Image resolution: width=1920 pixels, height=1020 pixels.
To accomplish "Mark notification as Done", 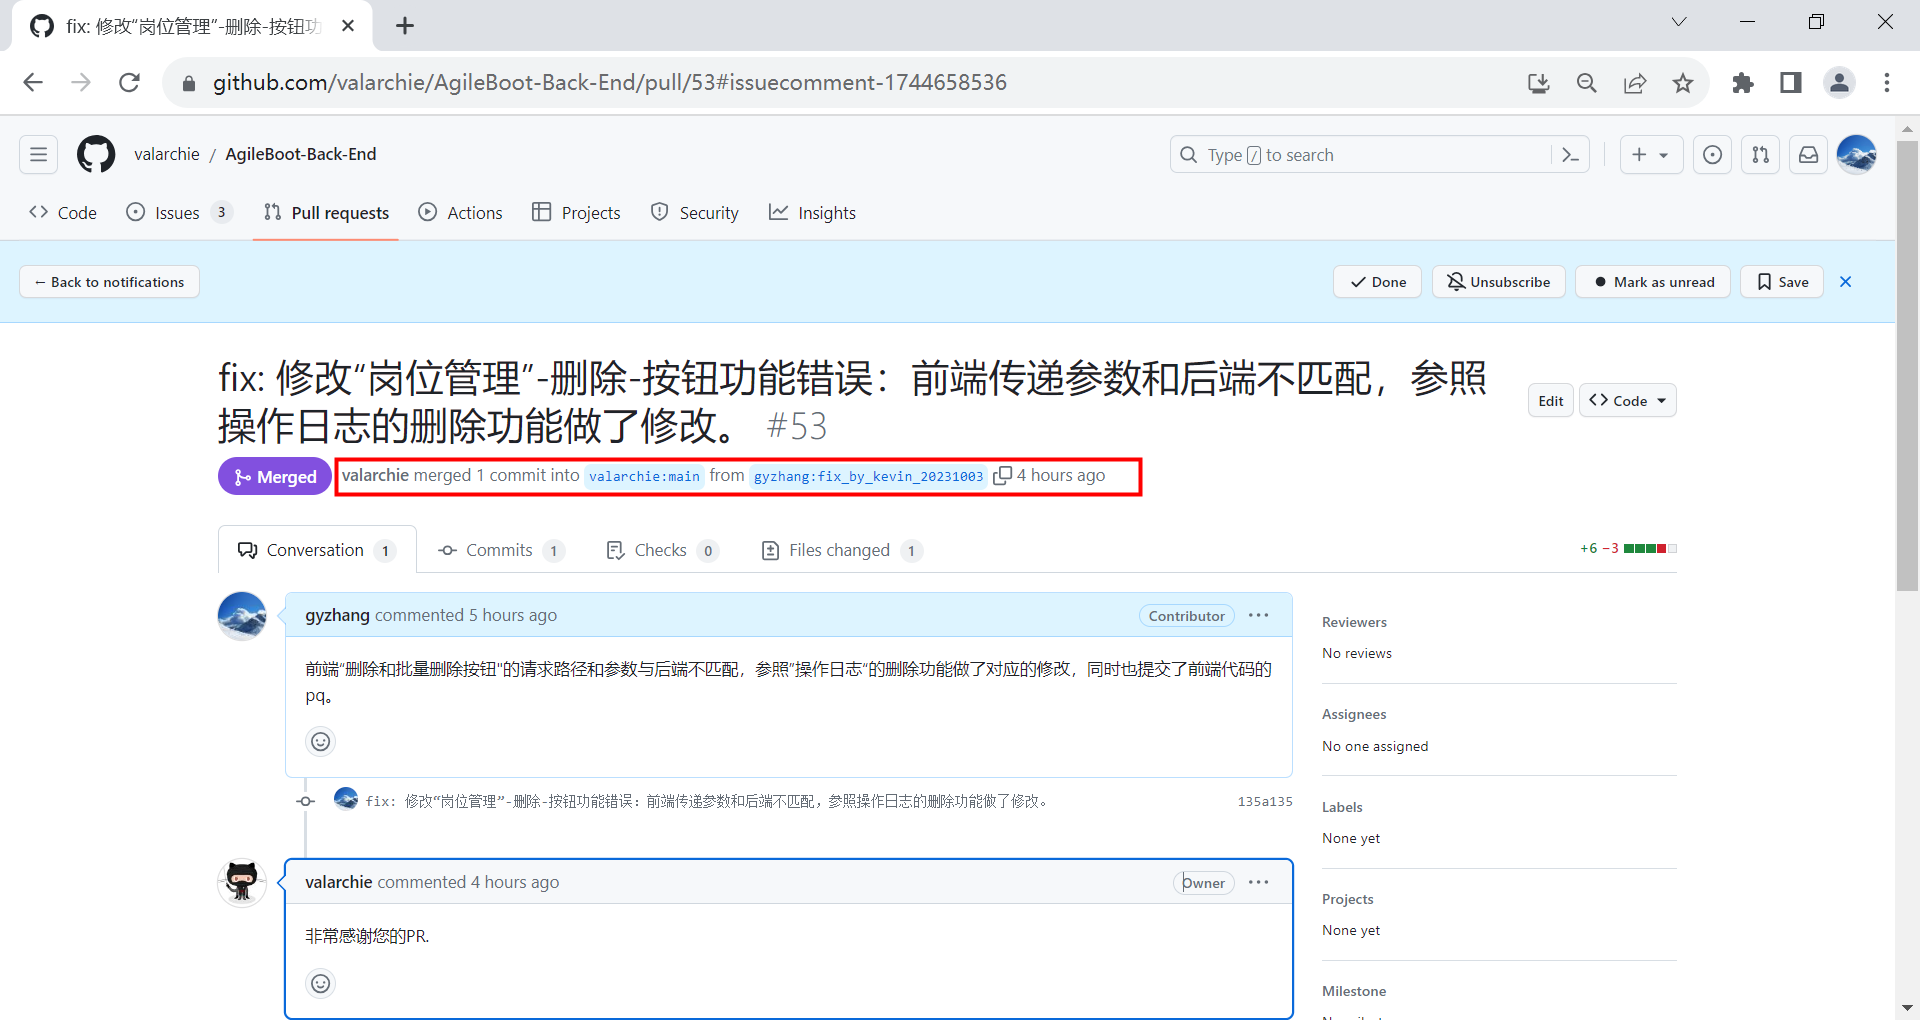I will point(1377,282).
